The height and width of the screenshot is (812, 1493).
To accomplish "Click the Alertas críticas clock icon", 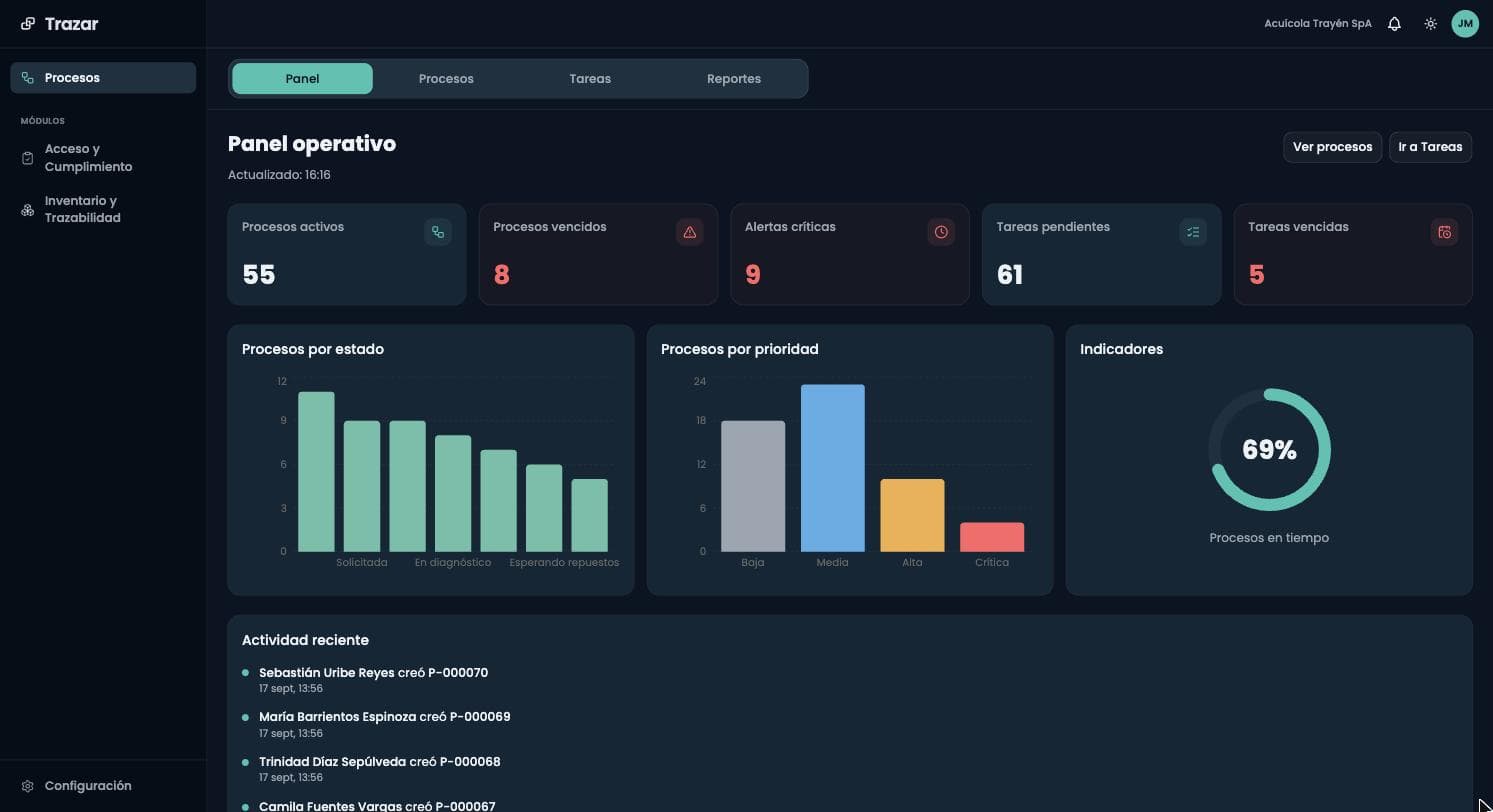I will pyautogui.click(x=941, y=232).
